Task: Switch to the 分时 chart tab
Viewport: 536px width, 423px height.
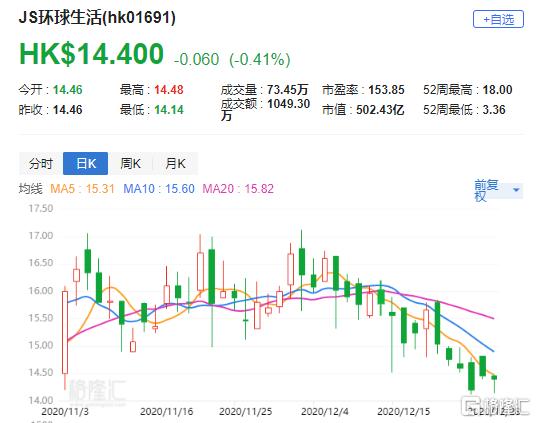Action: pyautogui.click(x=41, y=164)
